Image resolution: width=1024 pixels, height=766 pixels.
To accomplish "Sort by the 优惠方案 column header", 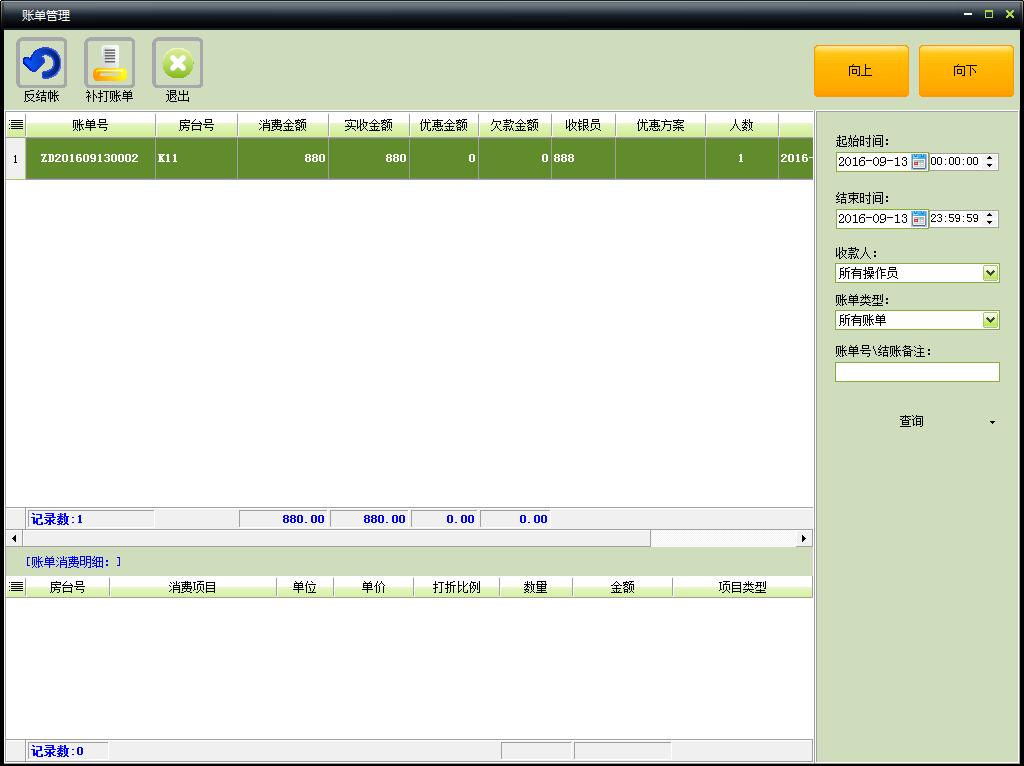I will tap(660, 125).
